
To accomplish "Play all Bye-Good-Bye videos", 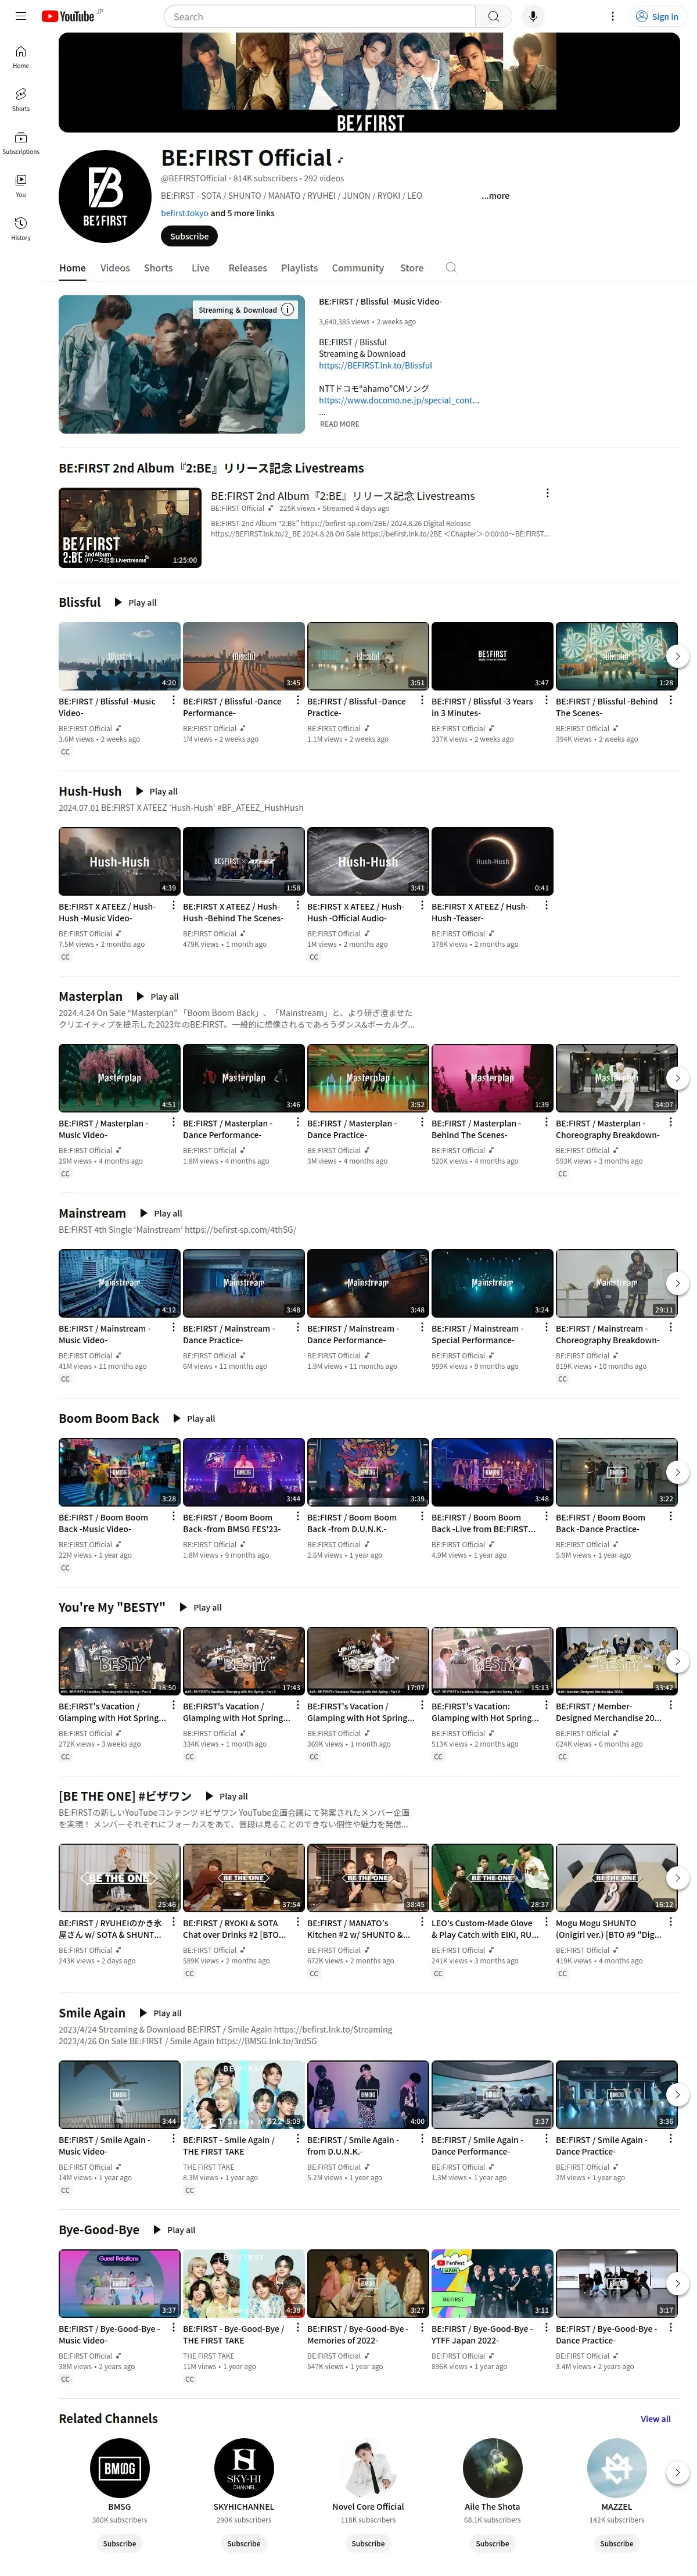I will pos(174,2230).
